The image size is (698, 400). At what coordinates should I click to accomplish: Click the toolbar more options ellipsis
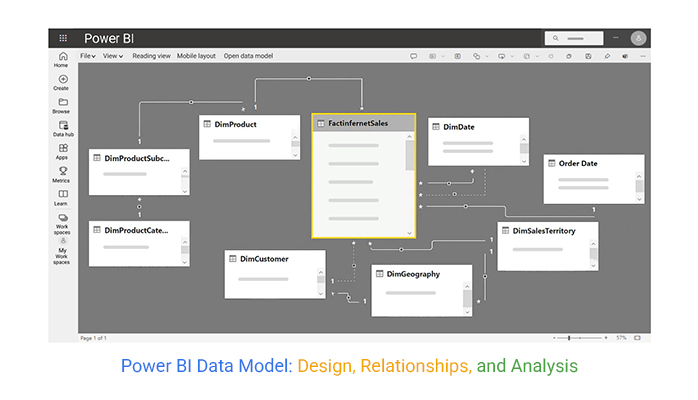click(x=643, y=56)
